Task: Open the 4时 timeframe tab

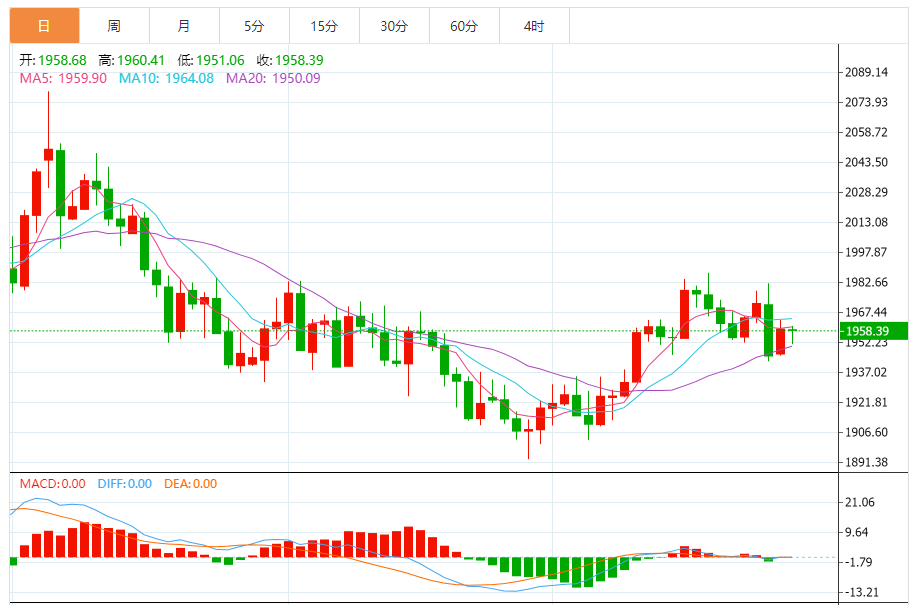Action: pyautogui.click(x=534, y=26)
